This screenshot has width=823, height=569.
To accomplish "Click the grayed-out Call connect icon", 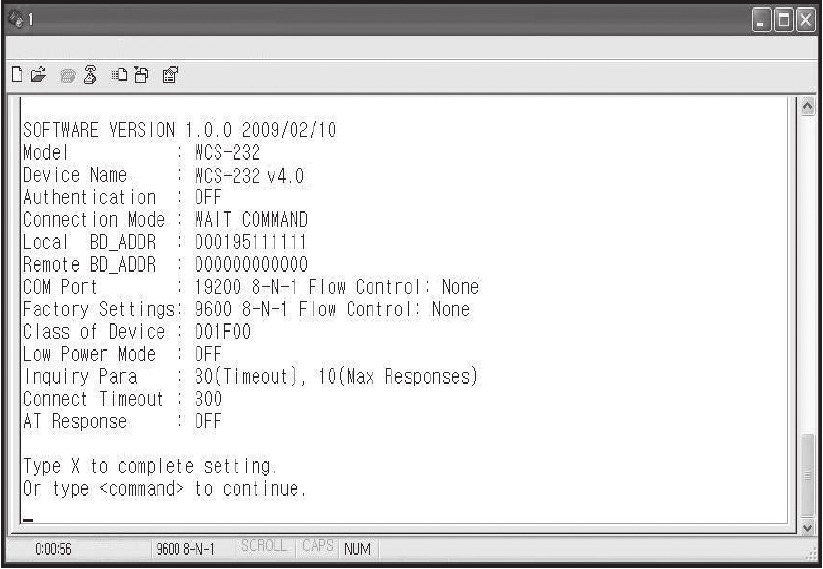I will (68, 77).
